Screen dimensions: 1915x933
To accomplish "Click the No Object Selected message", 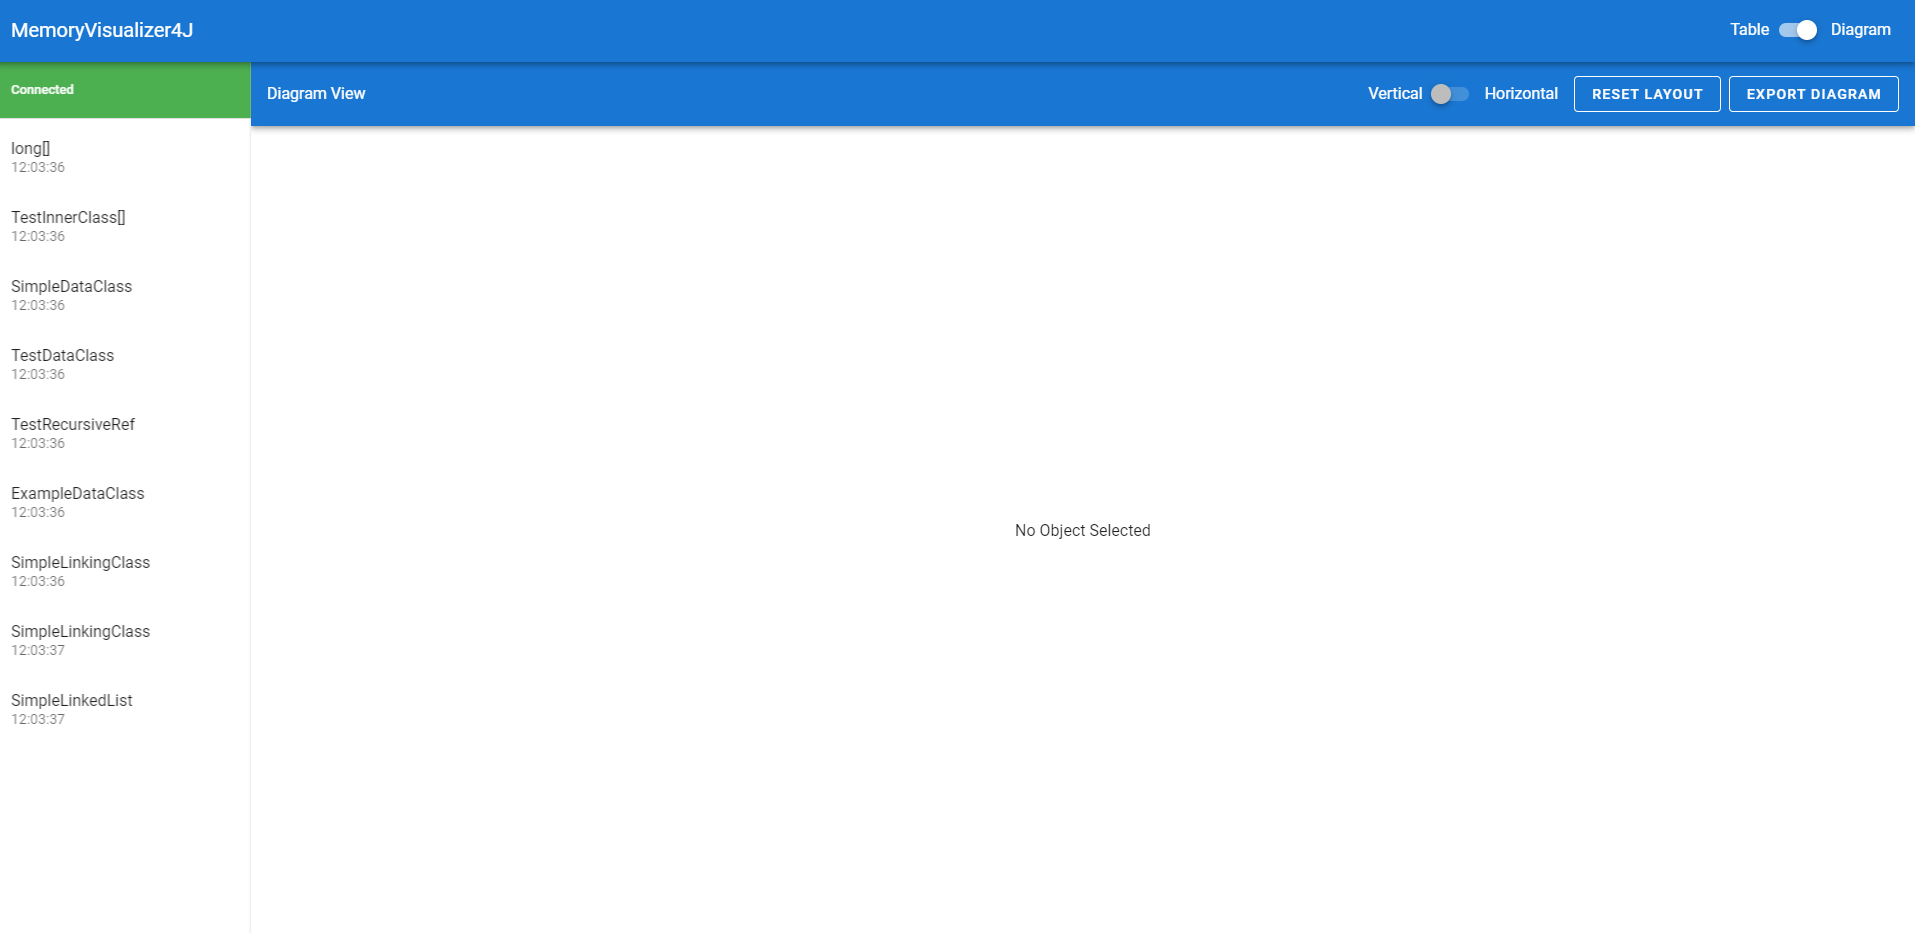I will [1082, 530].
